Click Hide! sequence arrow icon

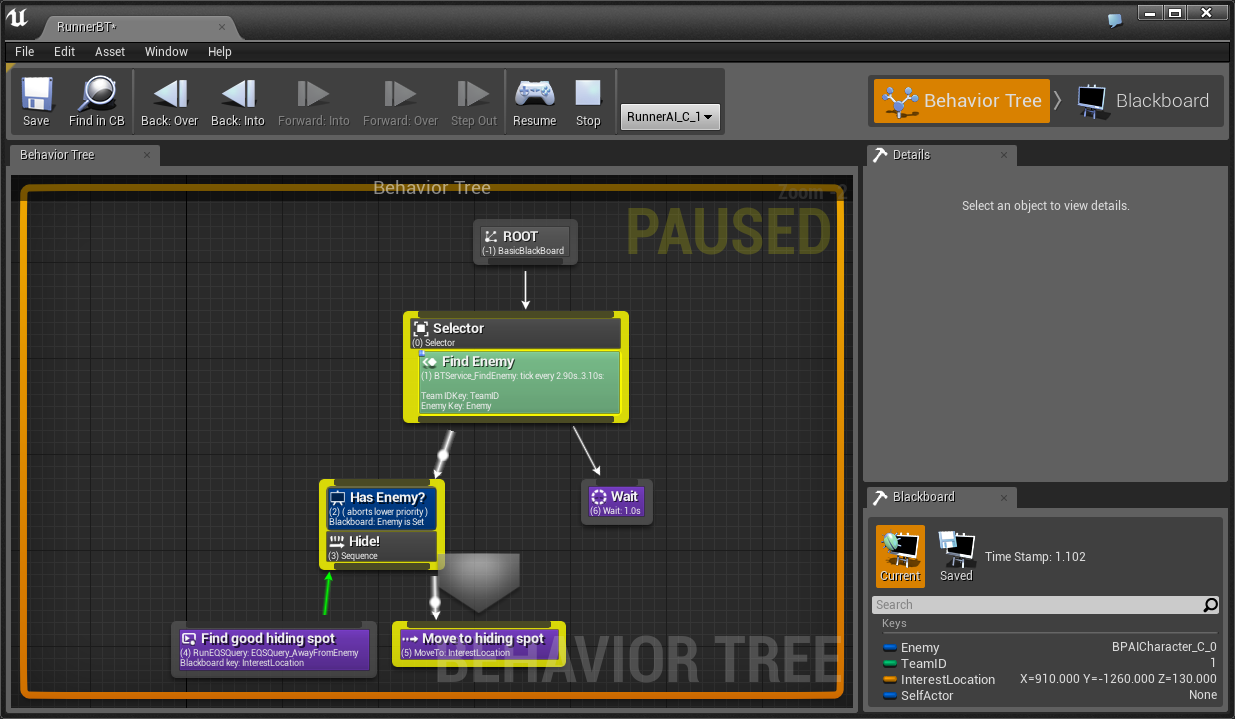337,541
